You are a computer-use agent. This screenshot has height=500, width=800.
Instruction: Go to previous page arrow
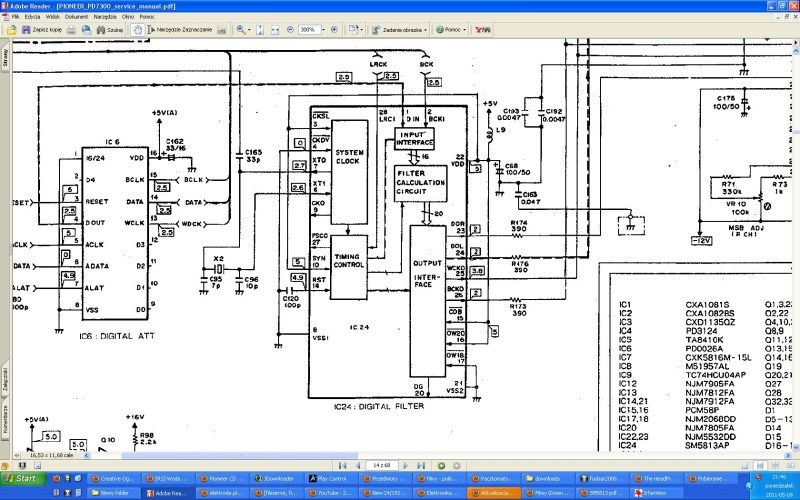358,465
